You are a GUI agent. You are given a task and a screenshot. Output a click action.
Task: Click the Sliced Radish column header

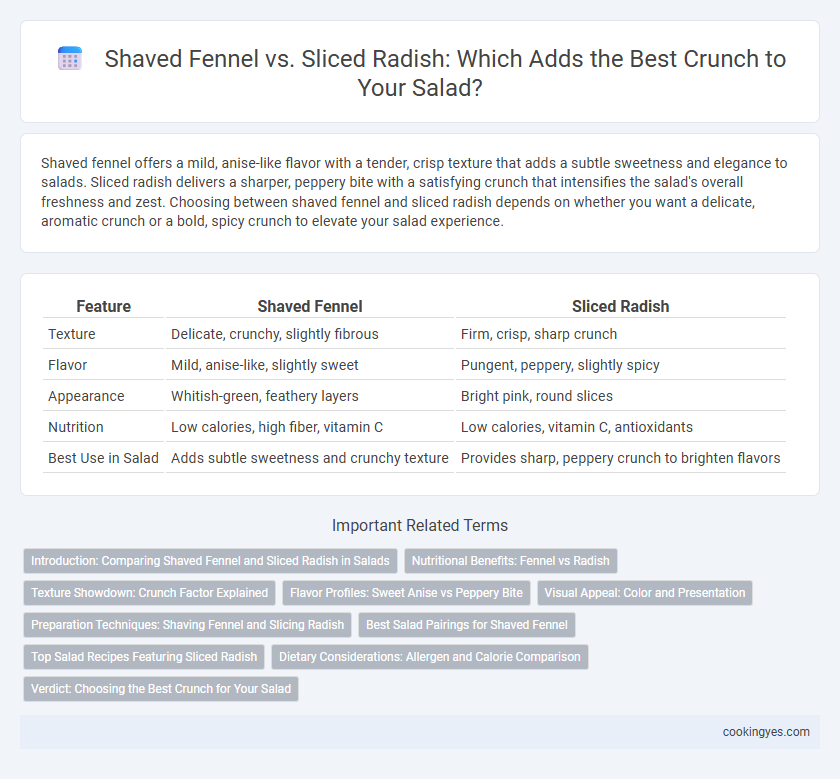[620, 306]
